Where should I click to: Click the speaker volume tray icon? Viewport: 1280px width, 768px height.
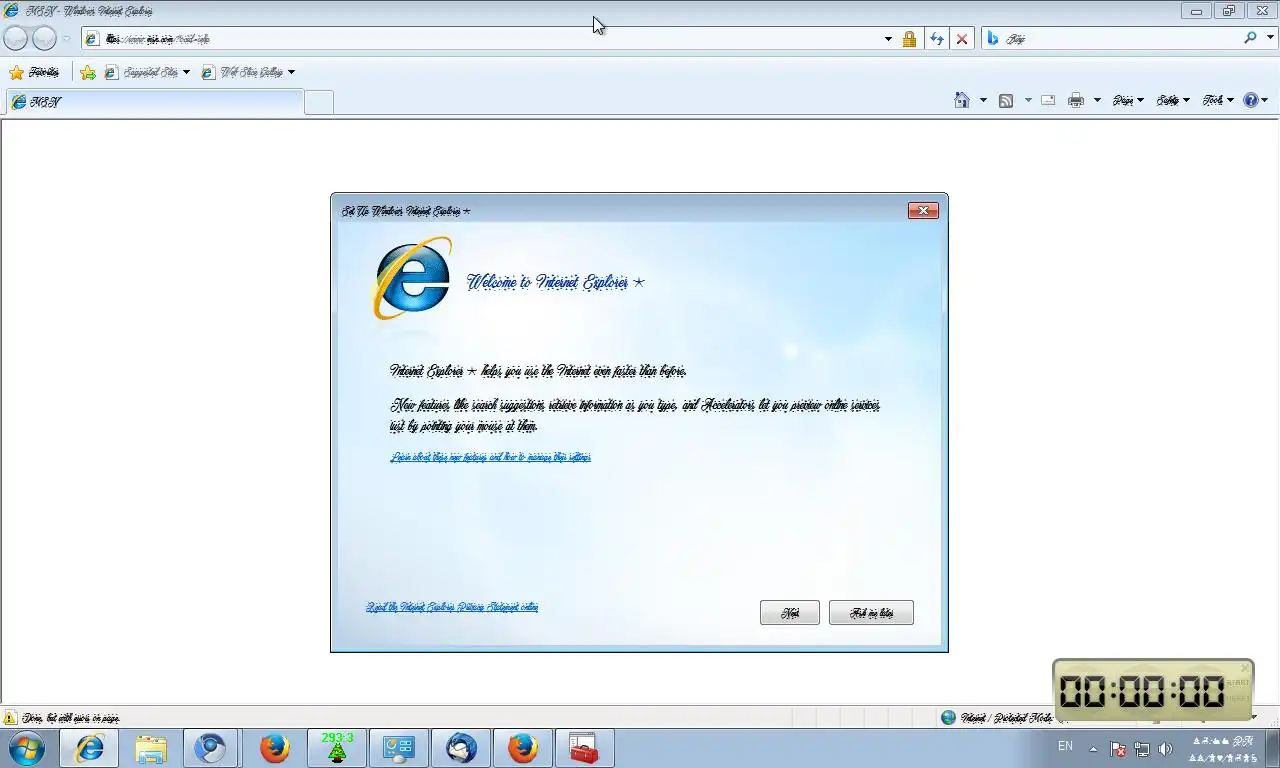point(1165,748)
